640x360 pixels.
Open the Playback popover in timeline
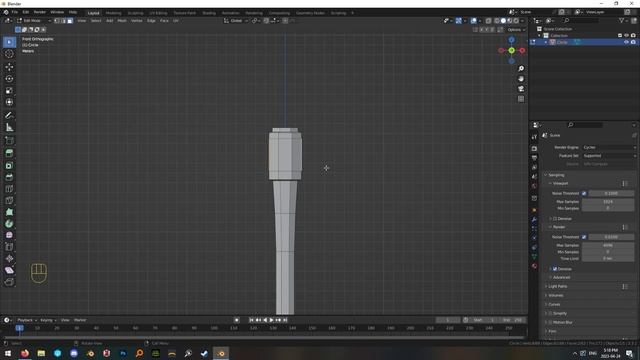pyautogui.click(x=27, y=320)
